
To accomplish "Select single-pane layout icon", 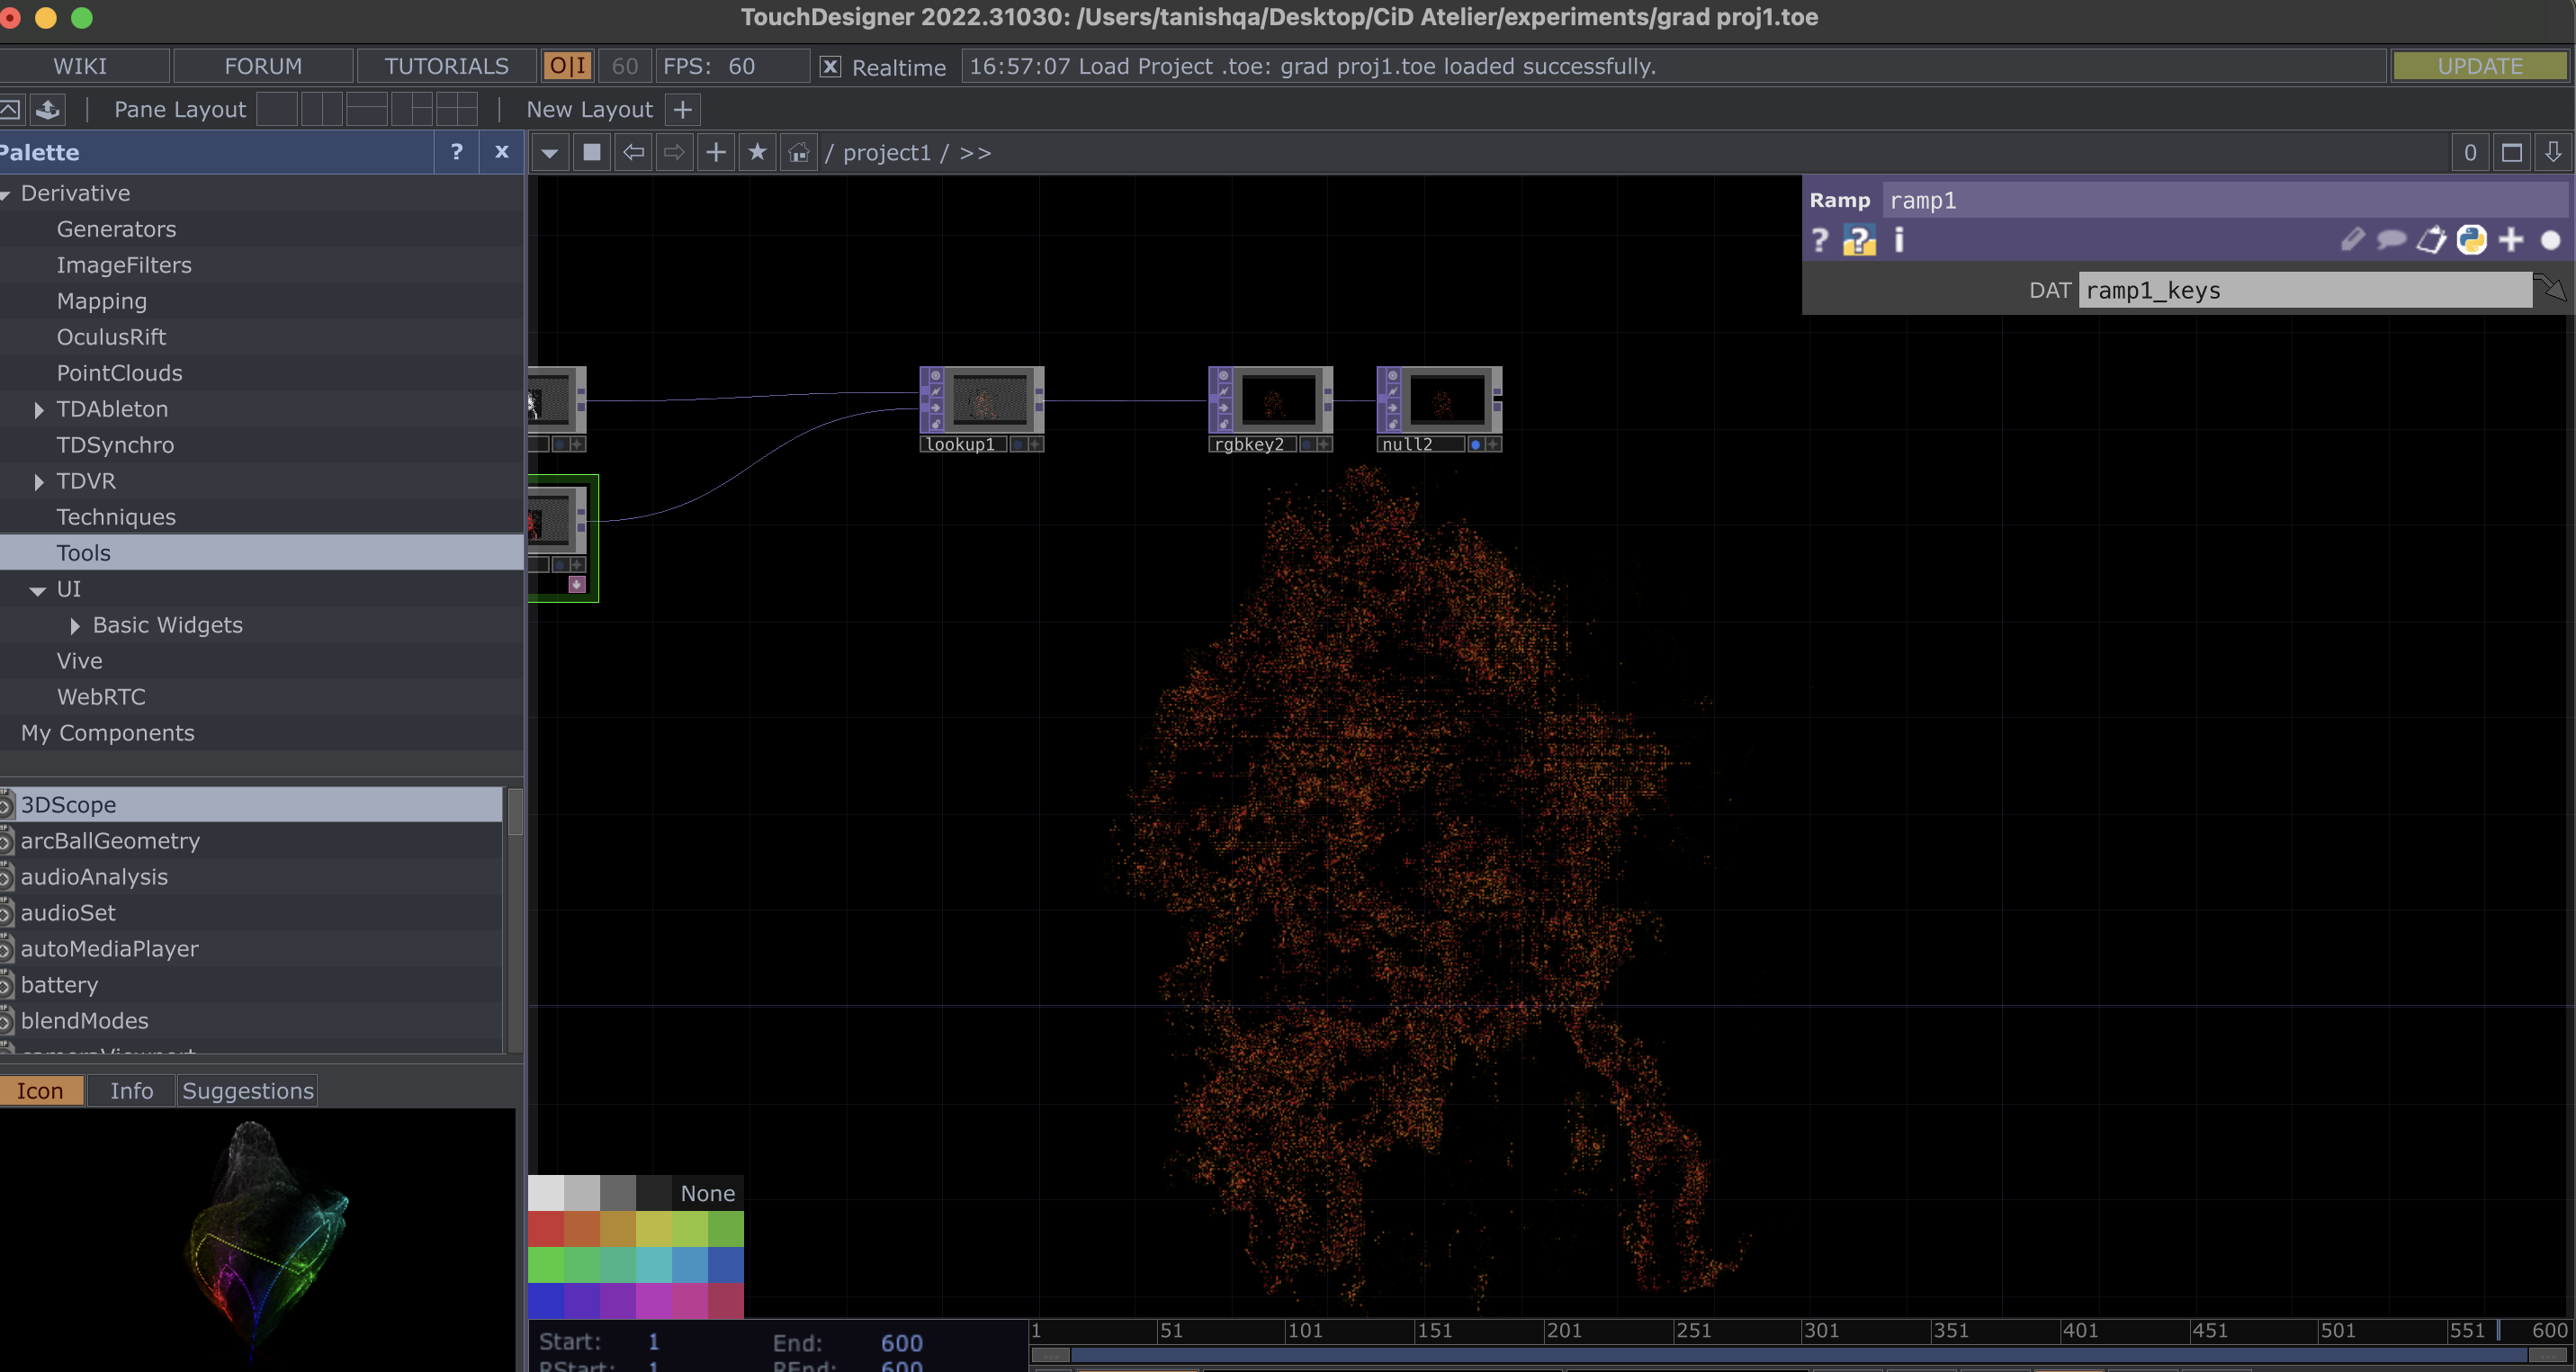I will click(x=277, y=109).
